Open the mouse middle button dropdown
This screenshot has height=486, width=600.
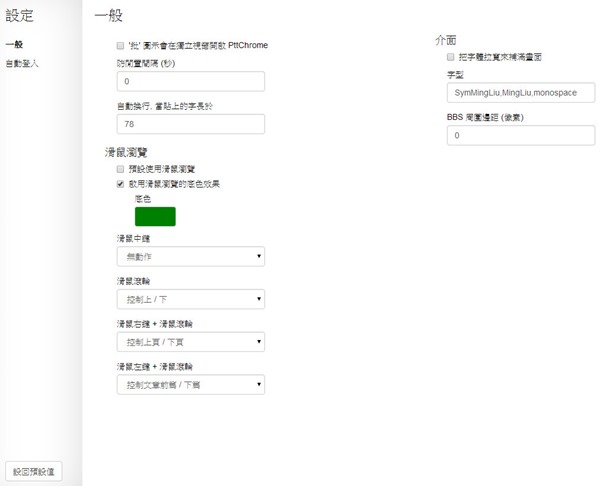click(190, 257)
